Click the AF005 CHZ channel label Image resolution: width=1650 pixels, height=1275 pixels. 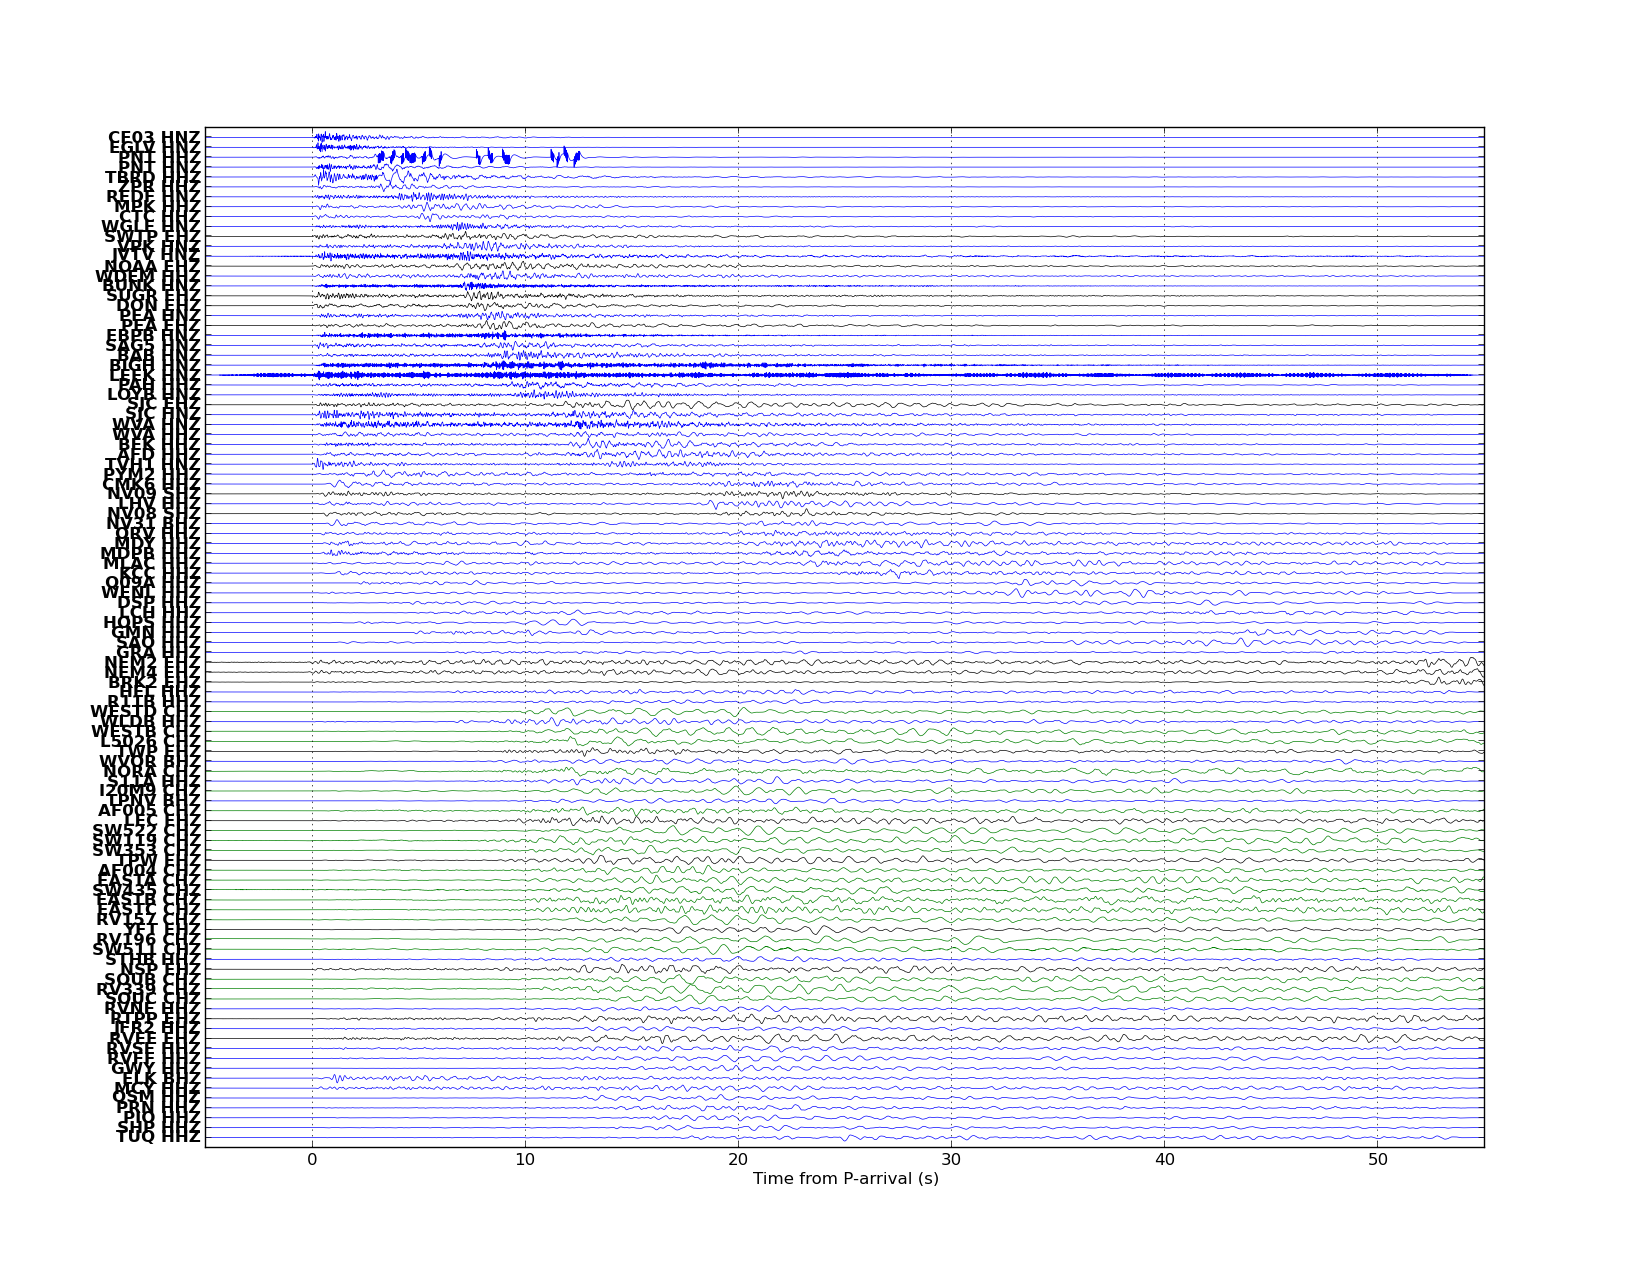pos(149,810)
